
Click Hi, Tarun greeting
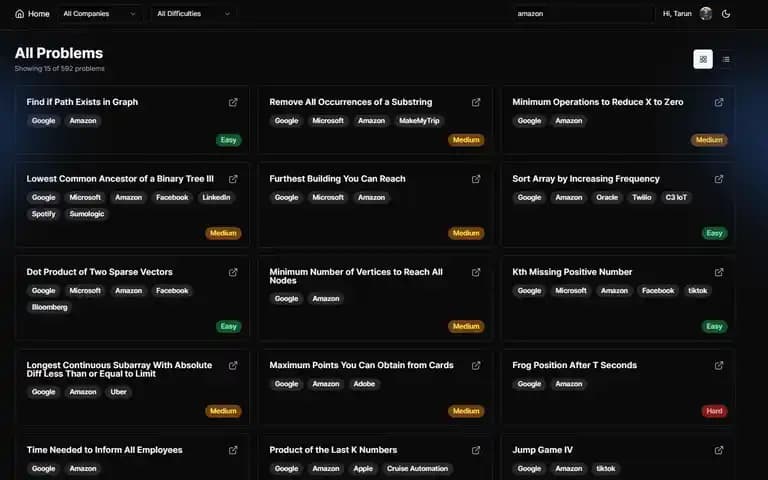(x=677, y=14)
